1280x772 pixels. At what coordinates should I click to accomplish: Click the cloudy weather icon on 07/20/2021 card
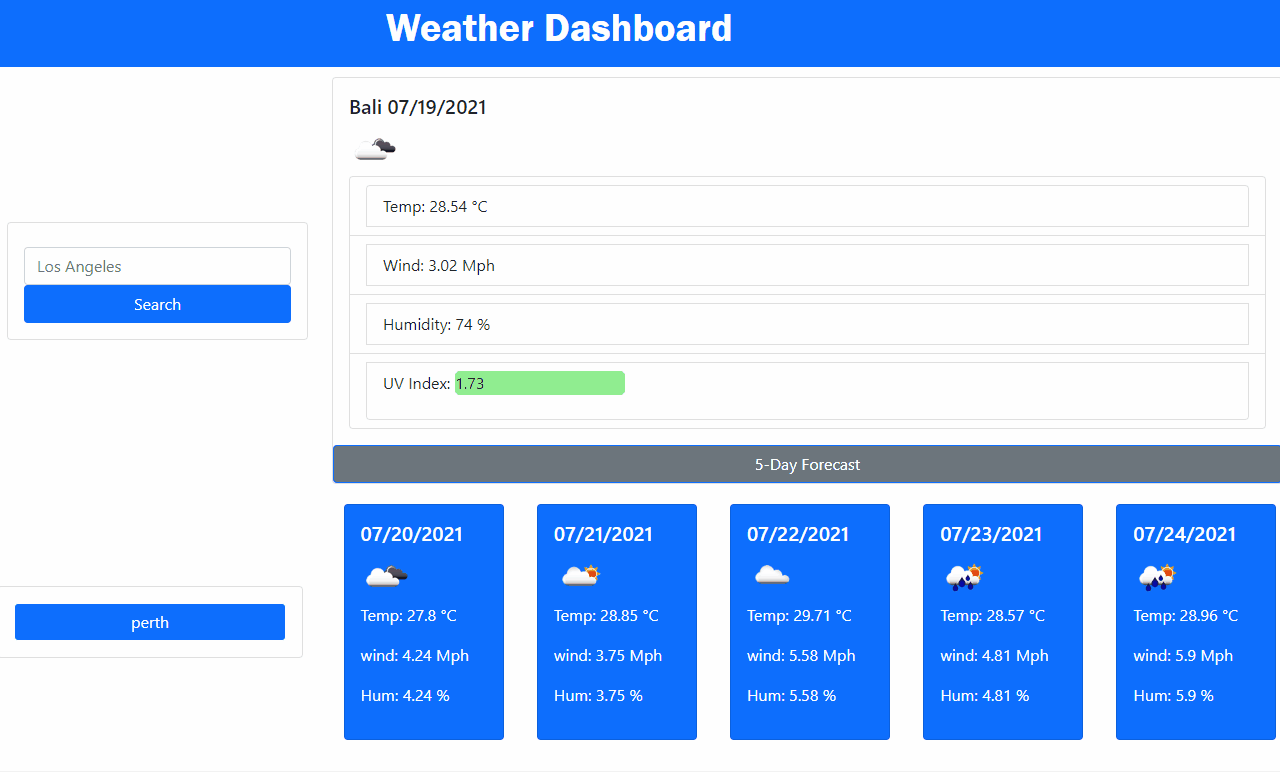pos(386,575)
